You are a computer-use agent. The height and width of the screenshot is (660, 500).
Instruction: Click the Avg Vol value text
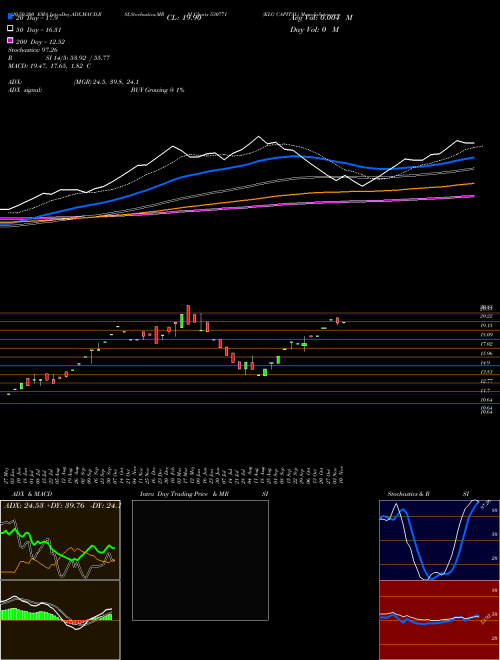click(x=321, y=18)
